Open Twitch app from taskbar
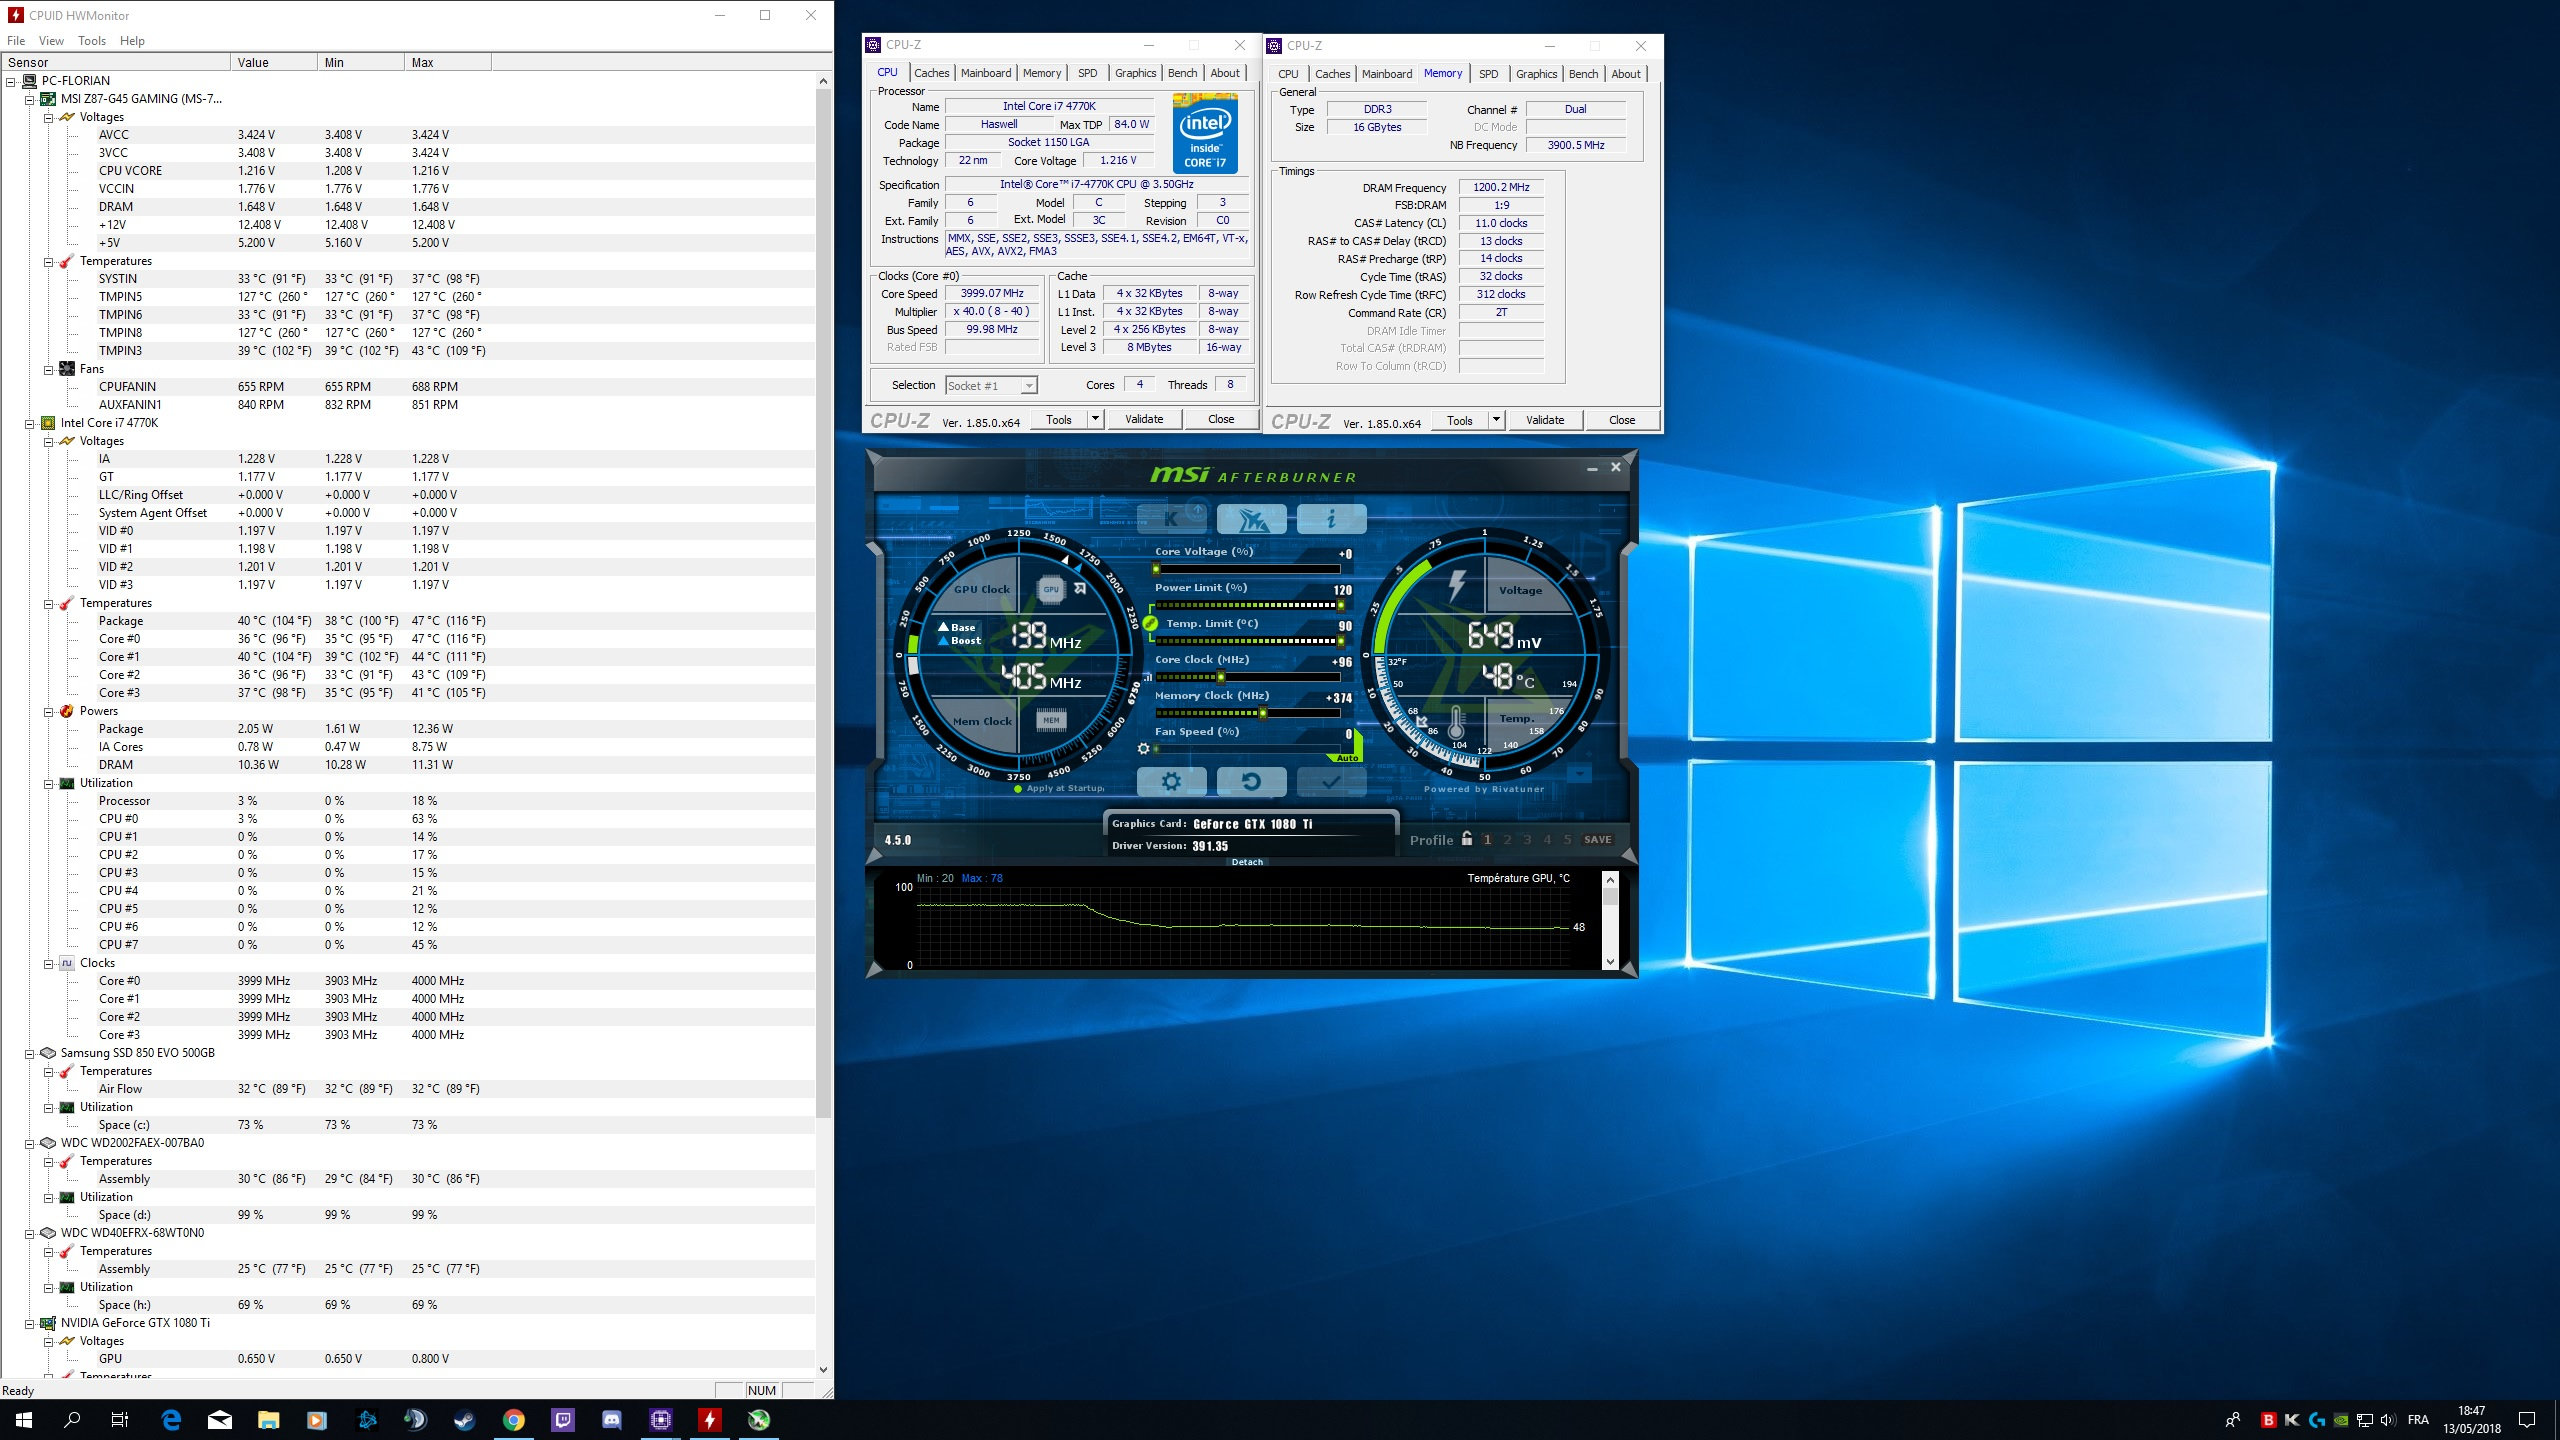The image size is (2560, 1440). click(x=563, y=1420)
